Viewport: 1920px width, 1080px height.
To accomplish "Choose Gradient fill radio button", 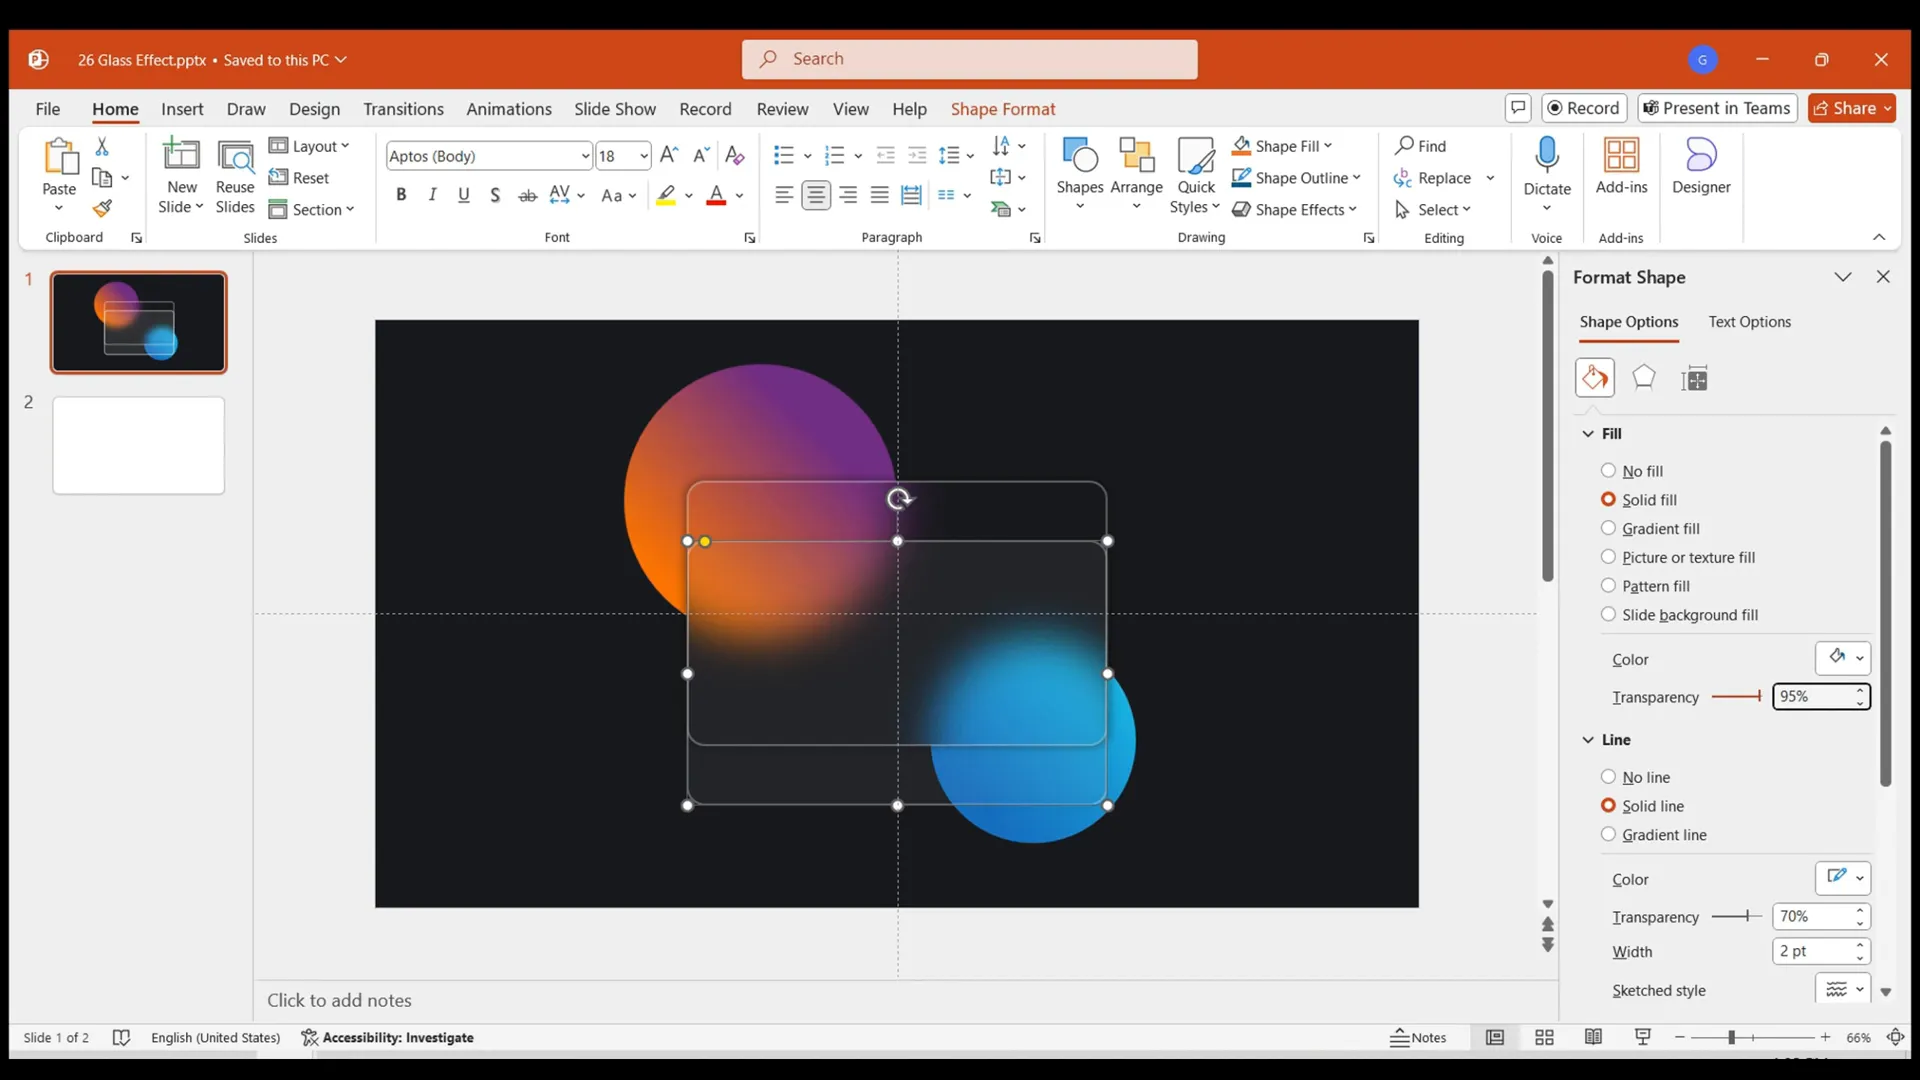I will pyautogui.click(x=1650, y=529).
